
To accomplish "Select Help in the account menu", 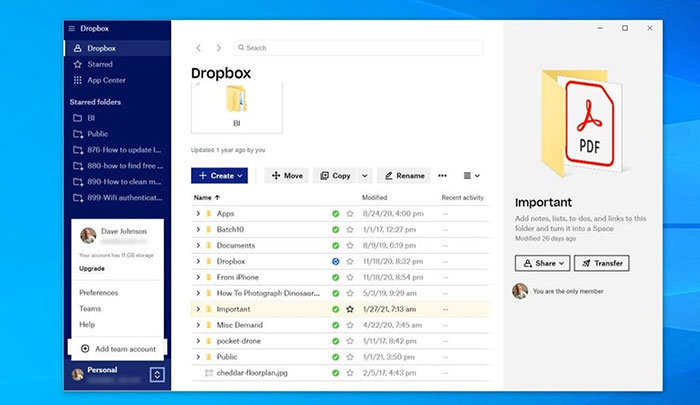I will [x=88, y=324].
